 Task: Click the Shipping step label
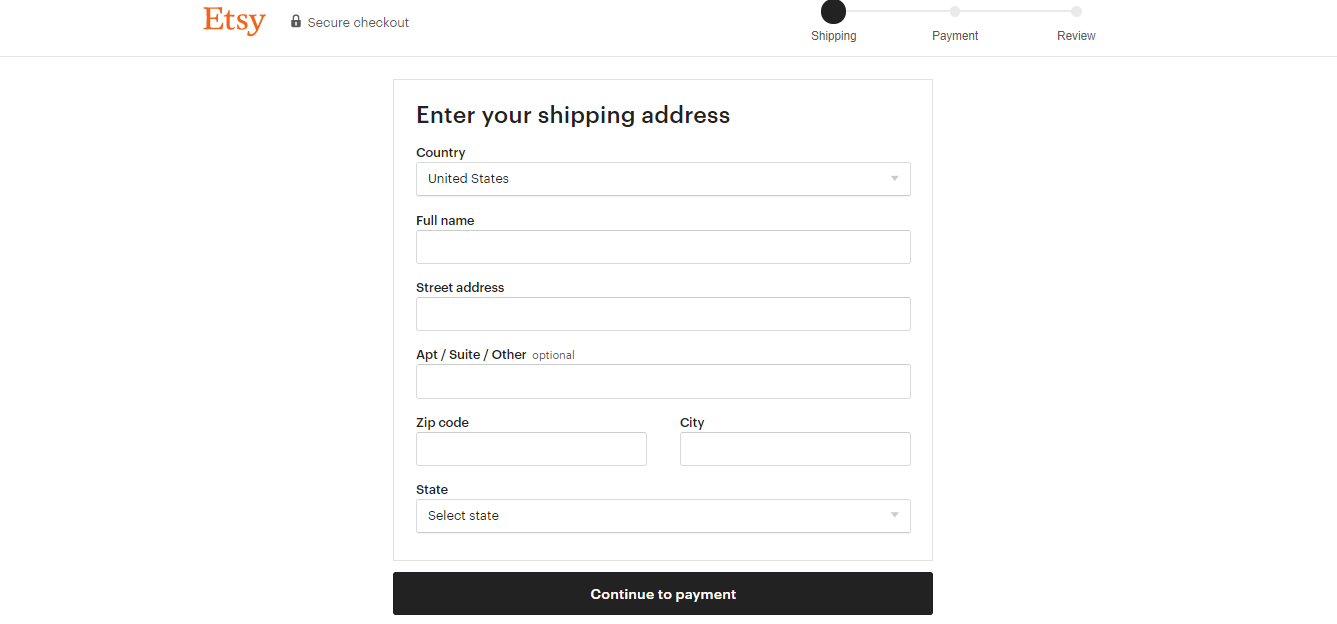tap(833, 36)
